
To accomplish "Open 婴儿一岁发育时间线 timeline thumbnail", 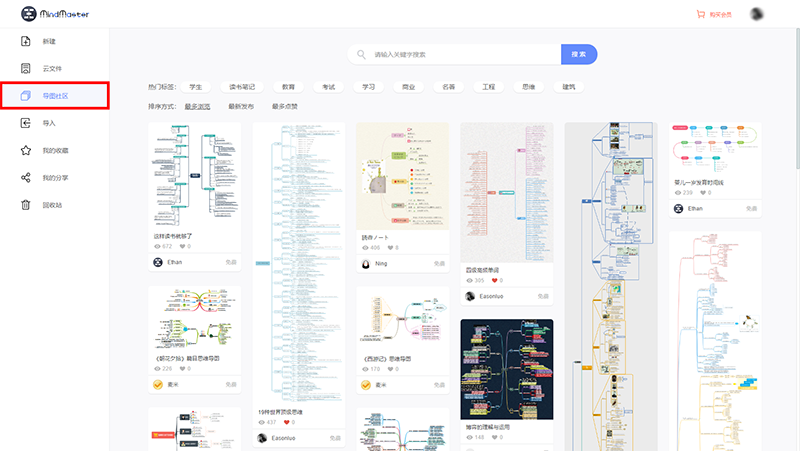I will click(715, 149).
